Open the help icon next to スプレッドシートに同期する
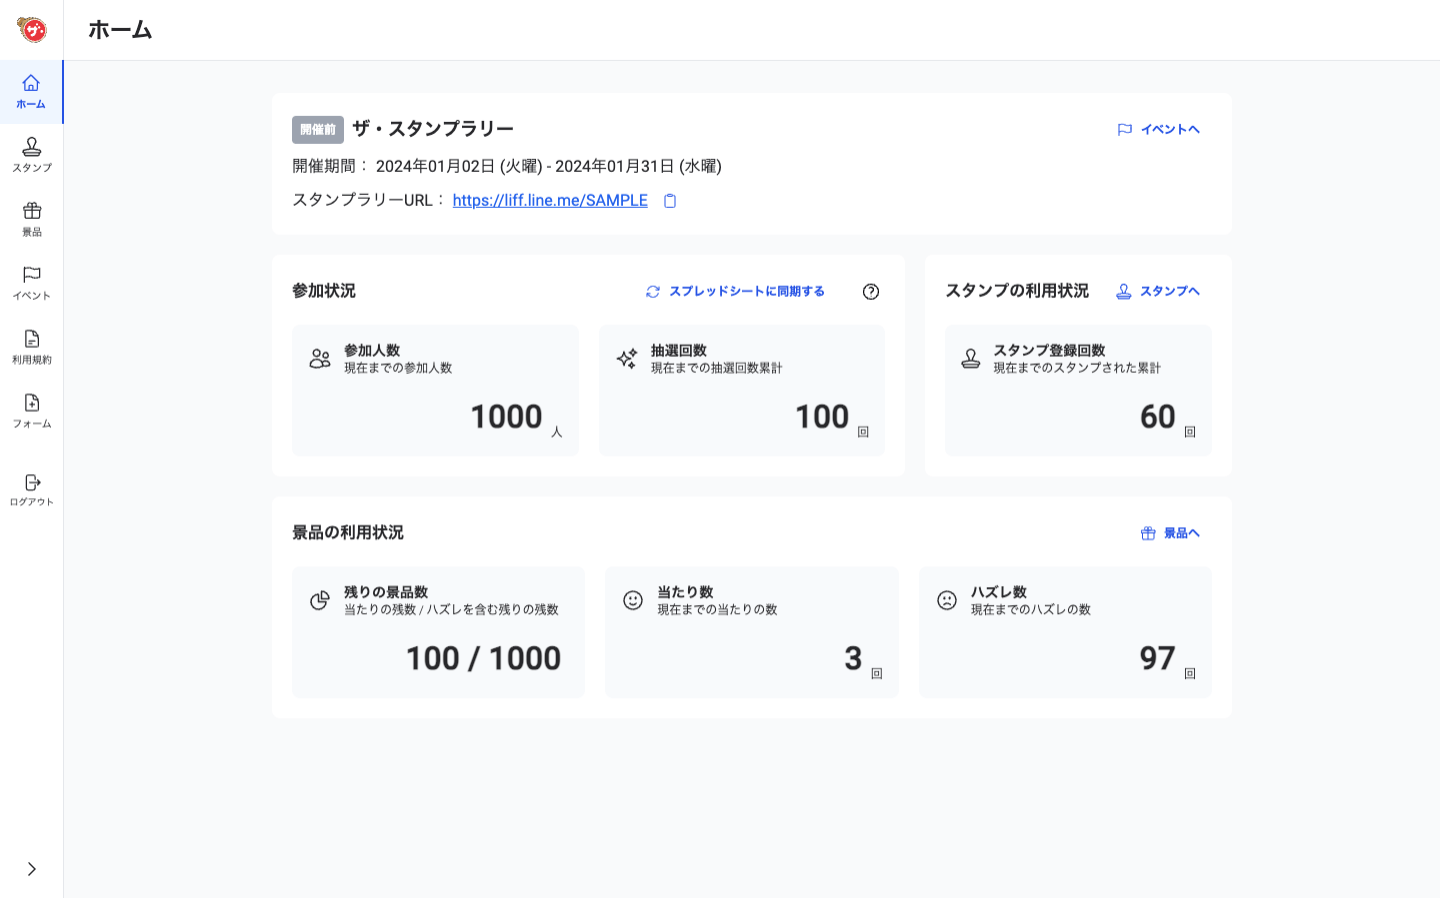 (x=871, y=291)
